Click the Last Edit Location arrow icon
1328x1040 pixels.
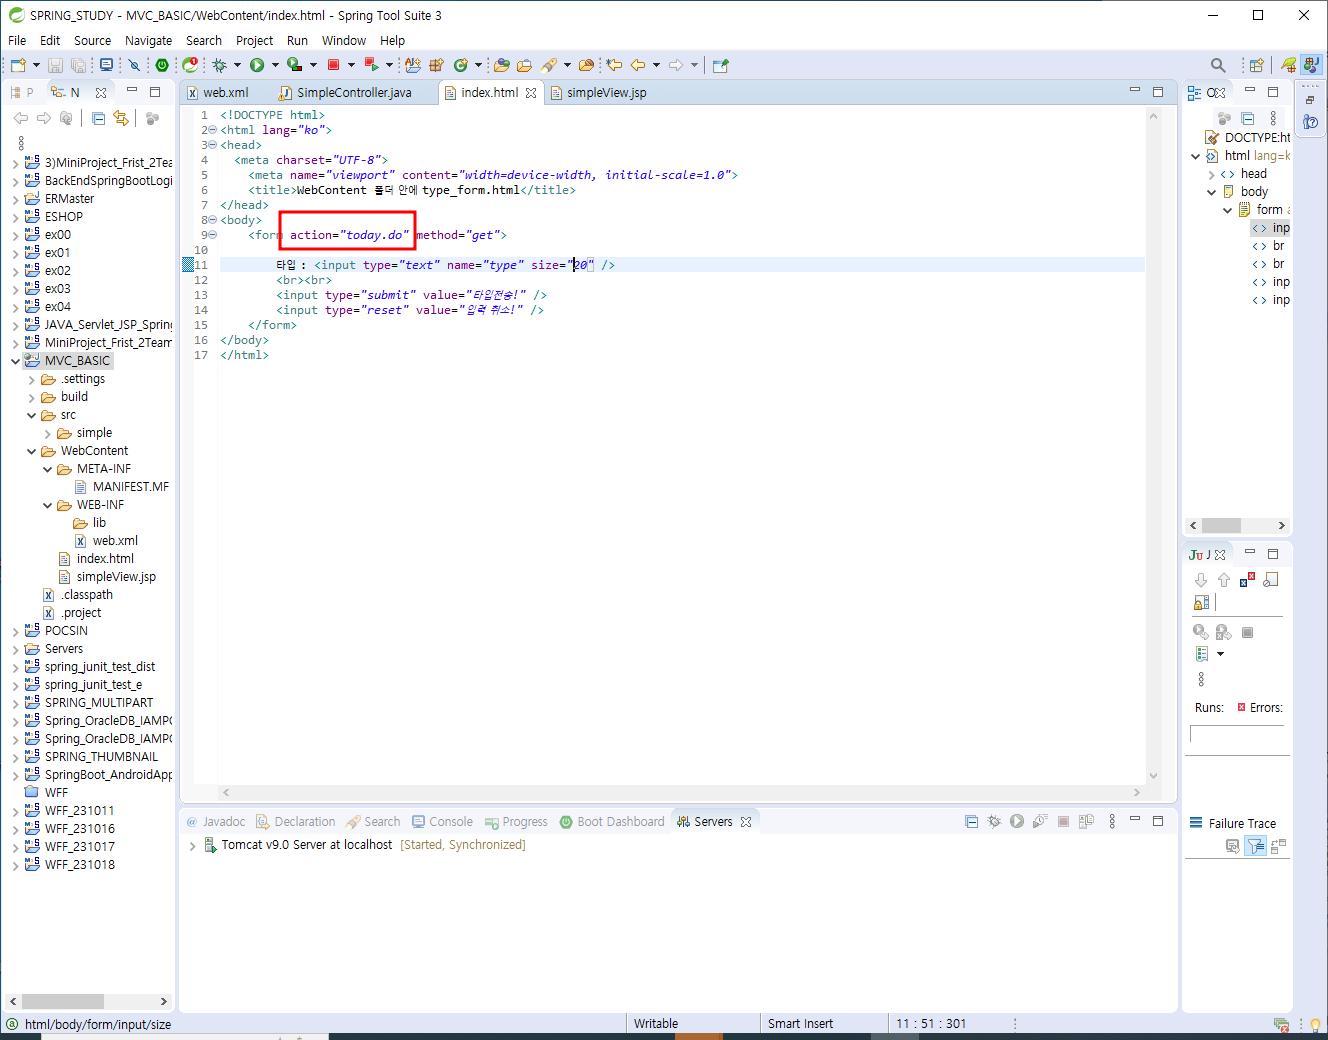pos(614,65)
